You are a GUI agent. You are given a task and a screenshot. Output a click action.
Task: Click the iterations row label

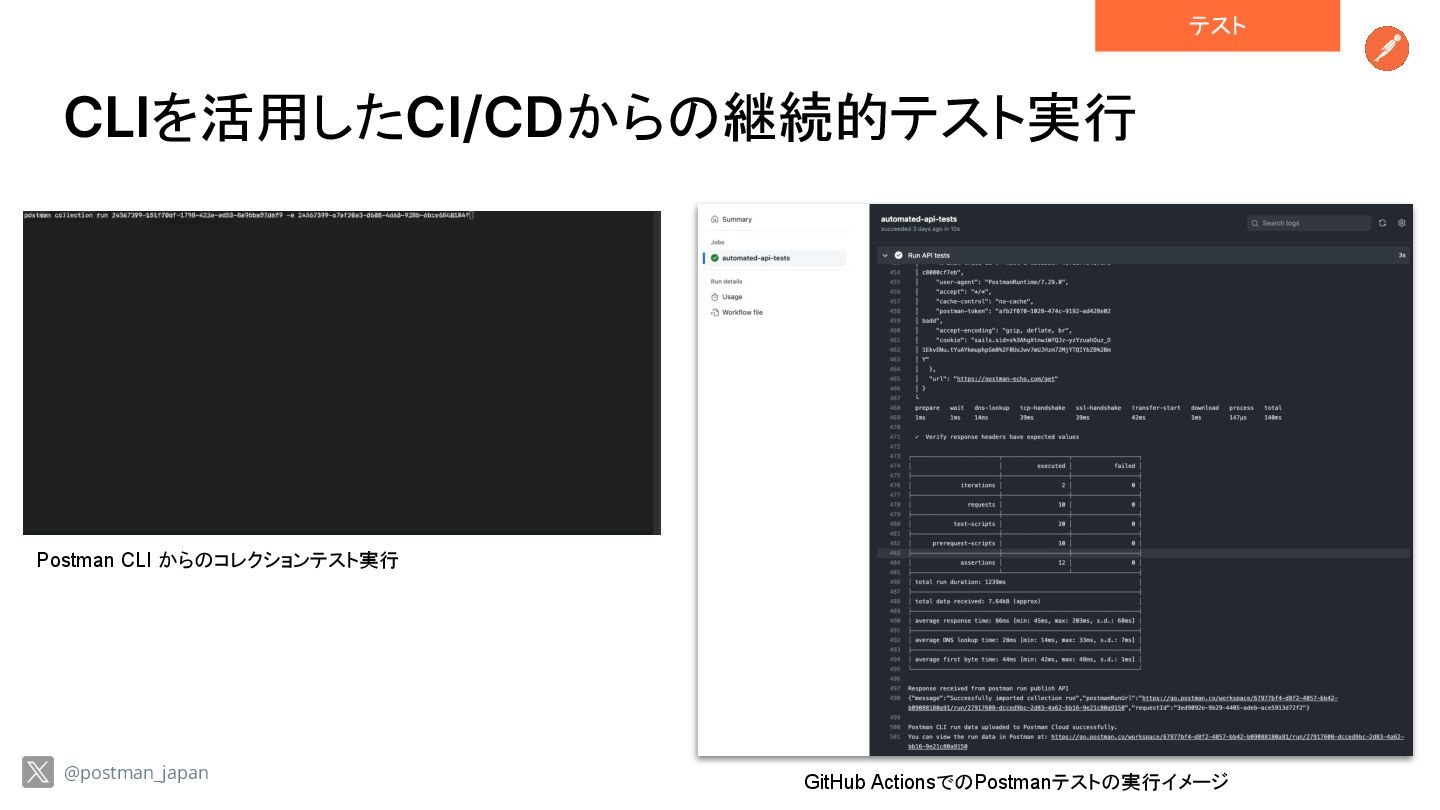coord(978,485)
